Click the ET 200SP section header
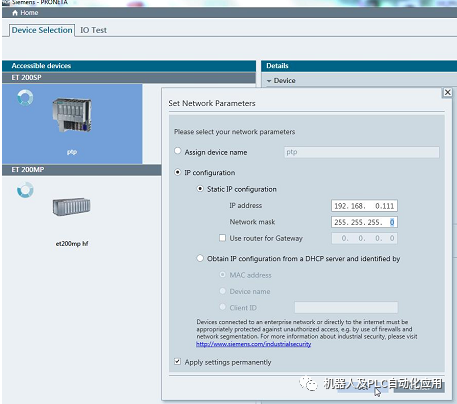The width and height of the screenshot is (457, 404). [129, 78]
